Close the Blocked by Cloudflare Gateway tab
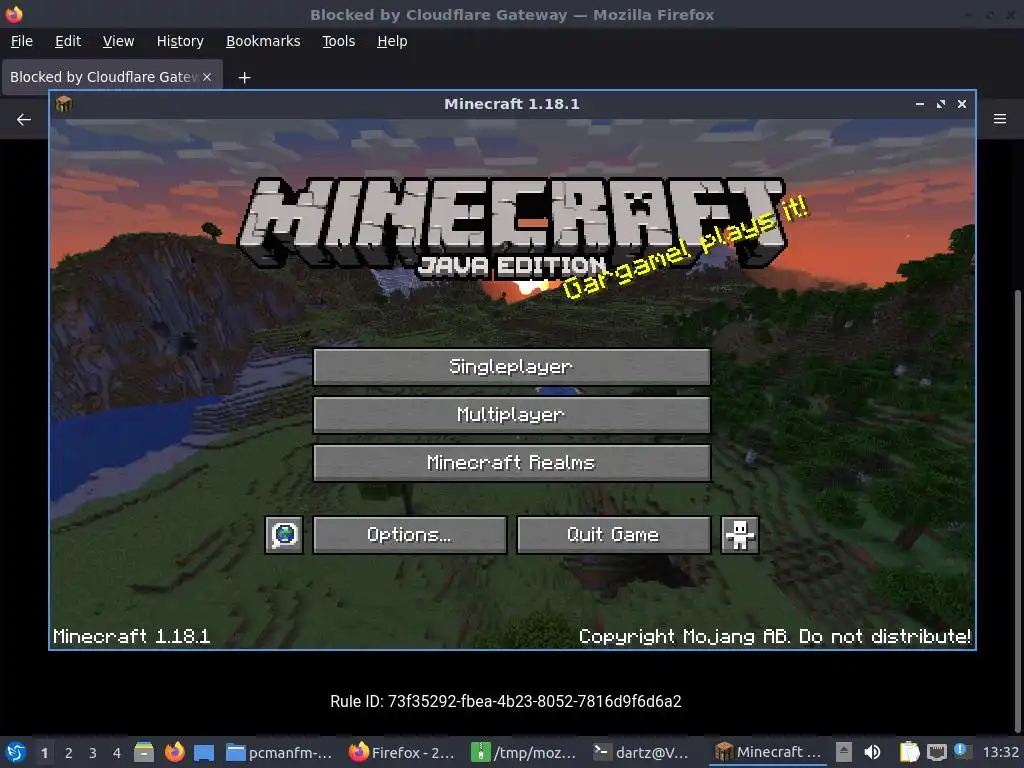The width and height of the screenshot is (1024, 768). (207, 77)
